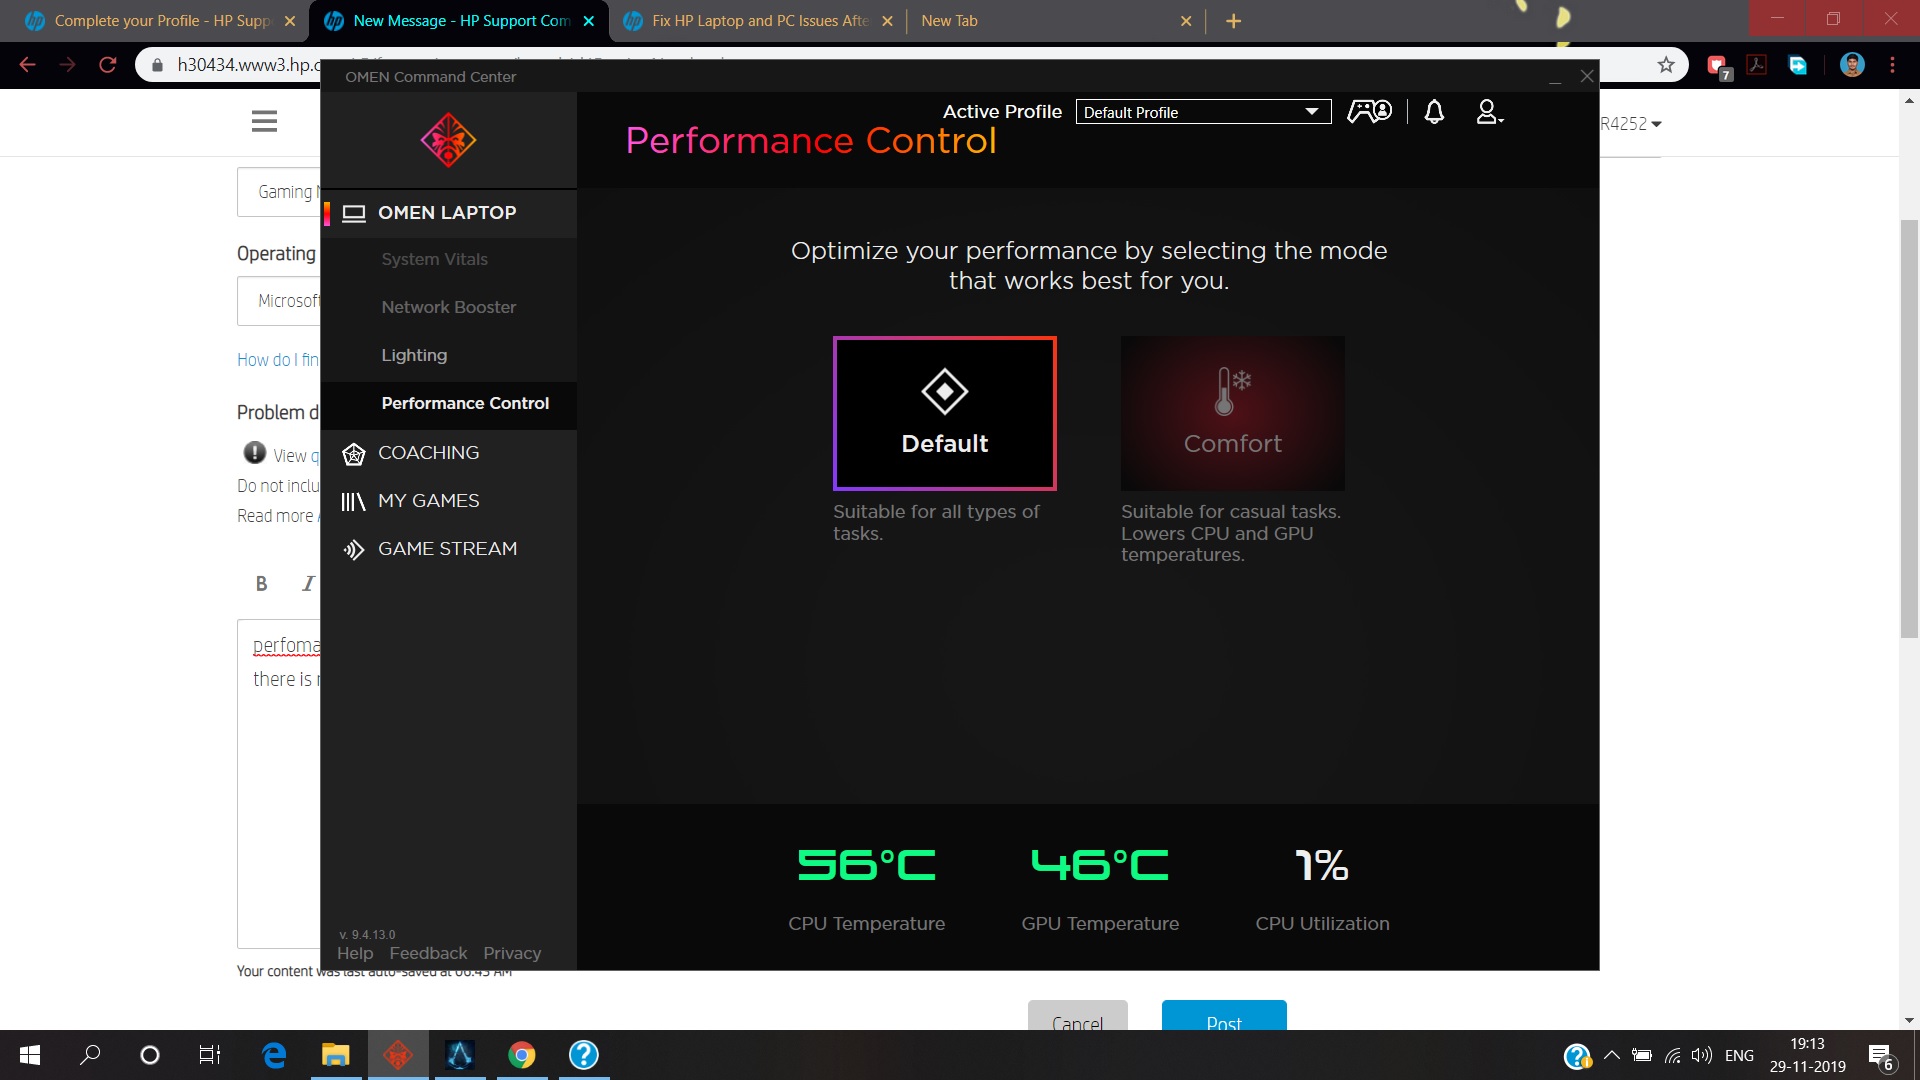Open the user account menu icon
Viewport: 1920px width, 1080px height.
click(1489, 112)
